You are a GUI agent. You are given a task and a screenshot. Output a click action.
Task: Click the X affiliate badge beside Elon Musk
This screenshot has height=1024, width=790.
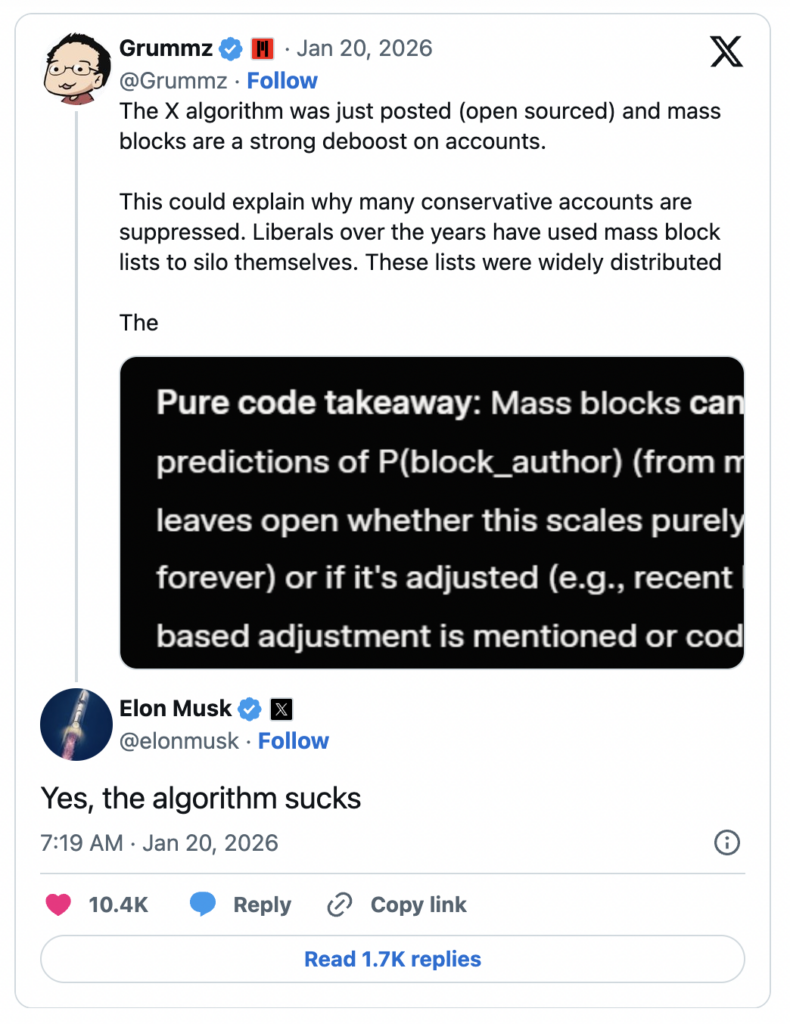click(x=282, y=710)
